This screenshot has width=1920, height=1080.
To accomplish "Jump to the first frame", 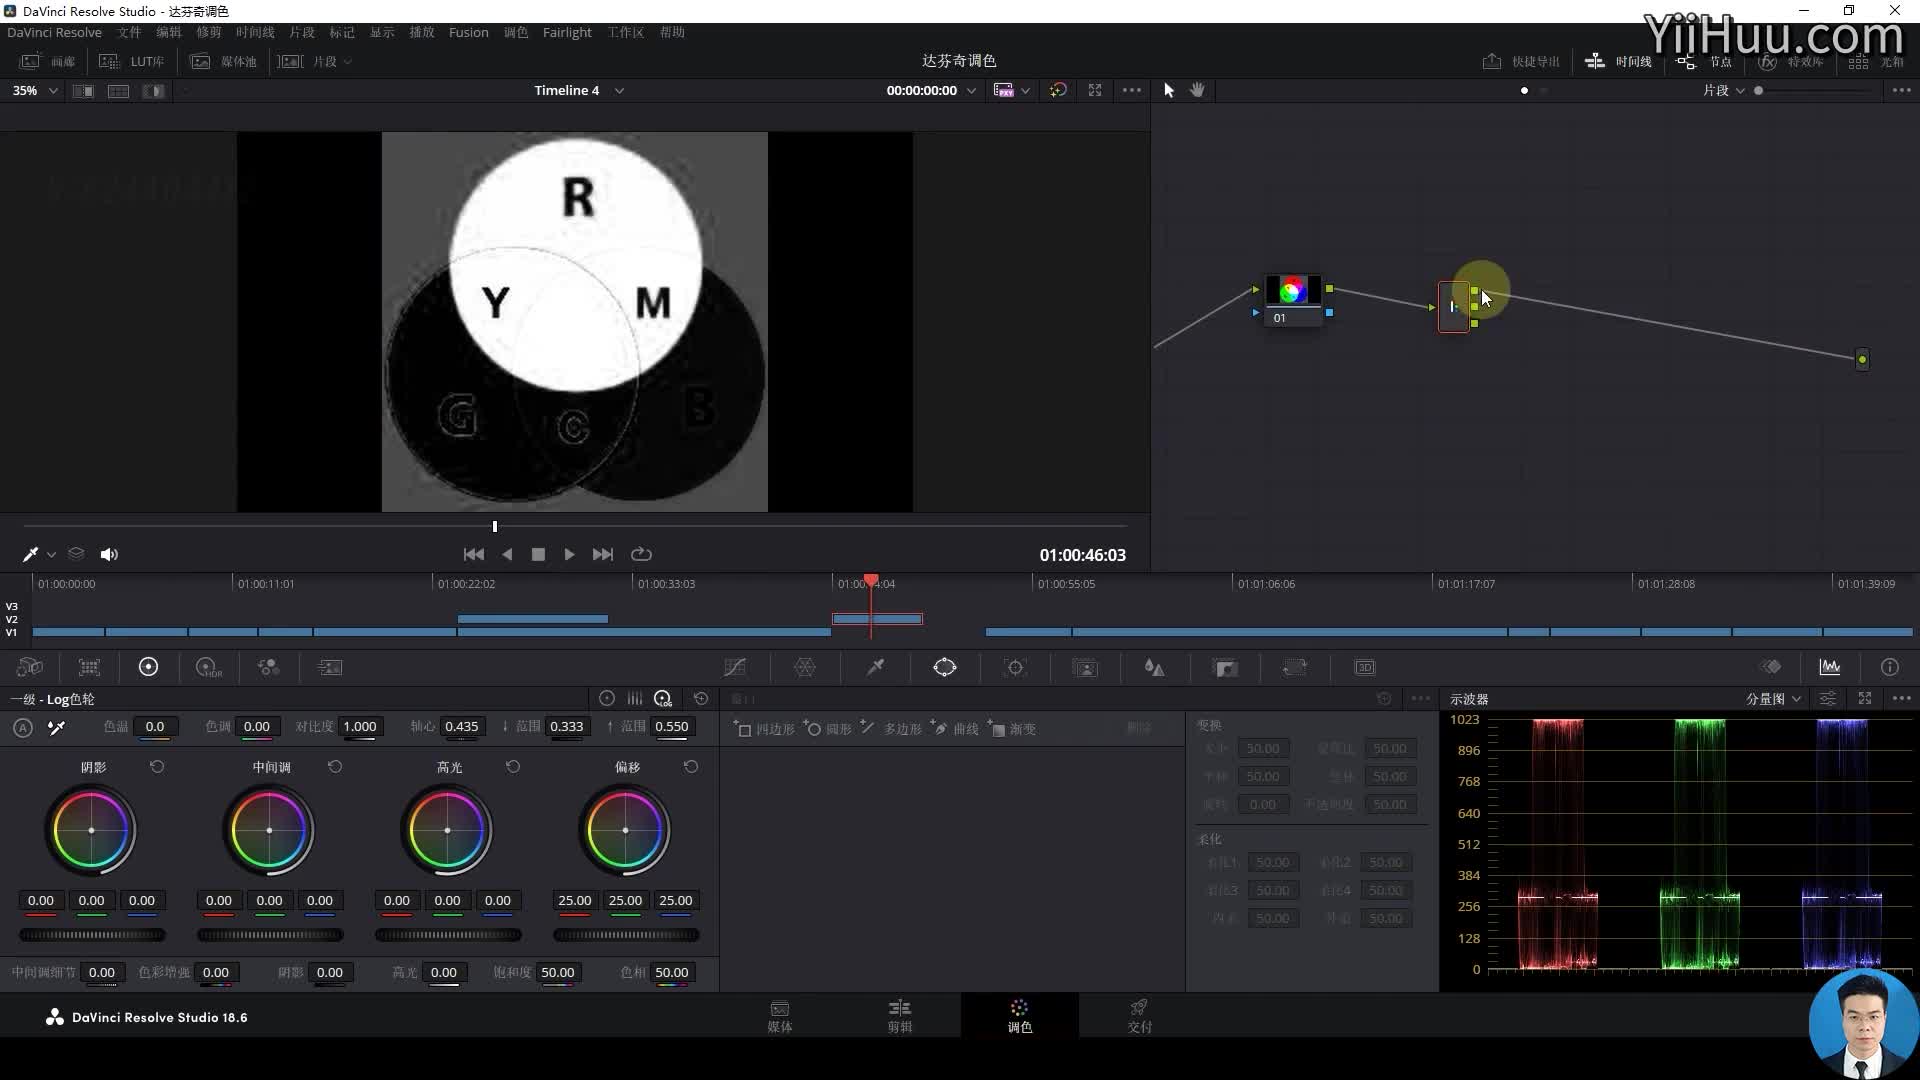I will click(474, 554).
